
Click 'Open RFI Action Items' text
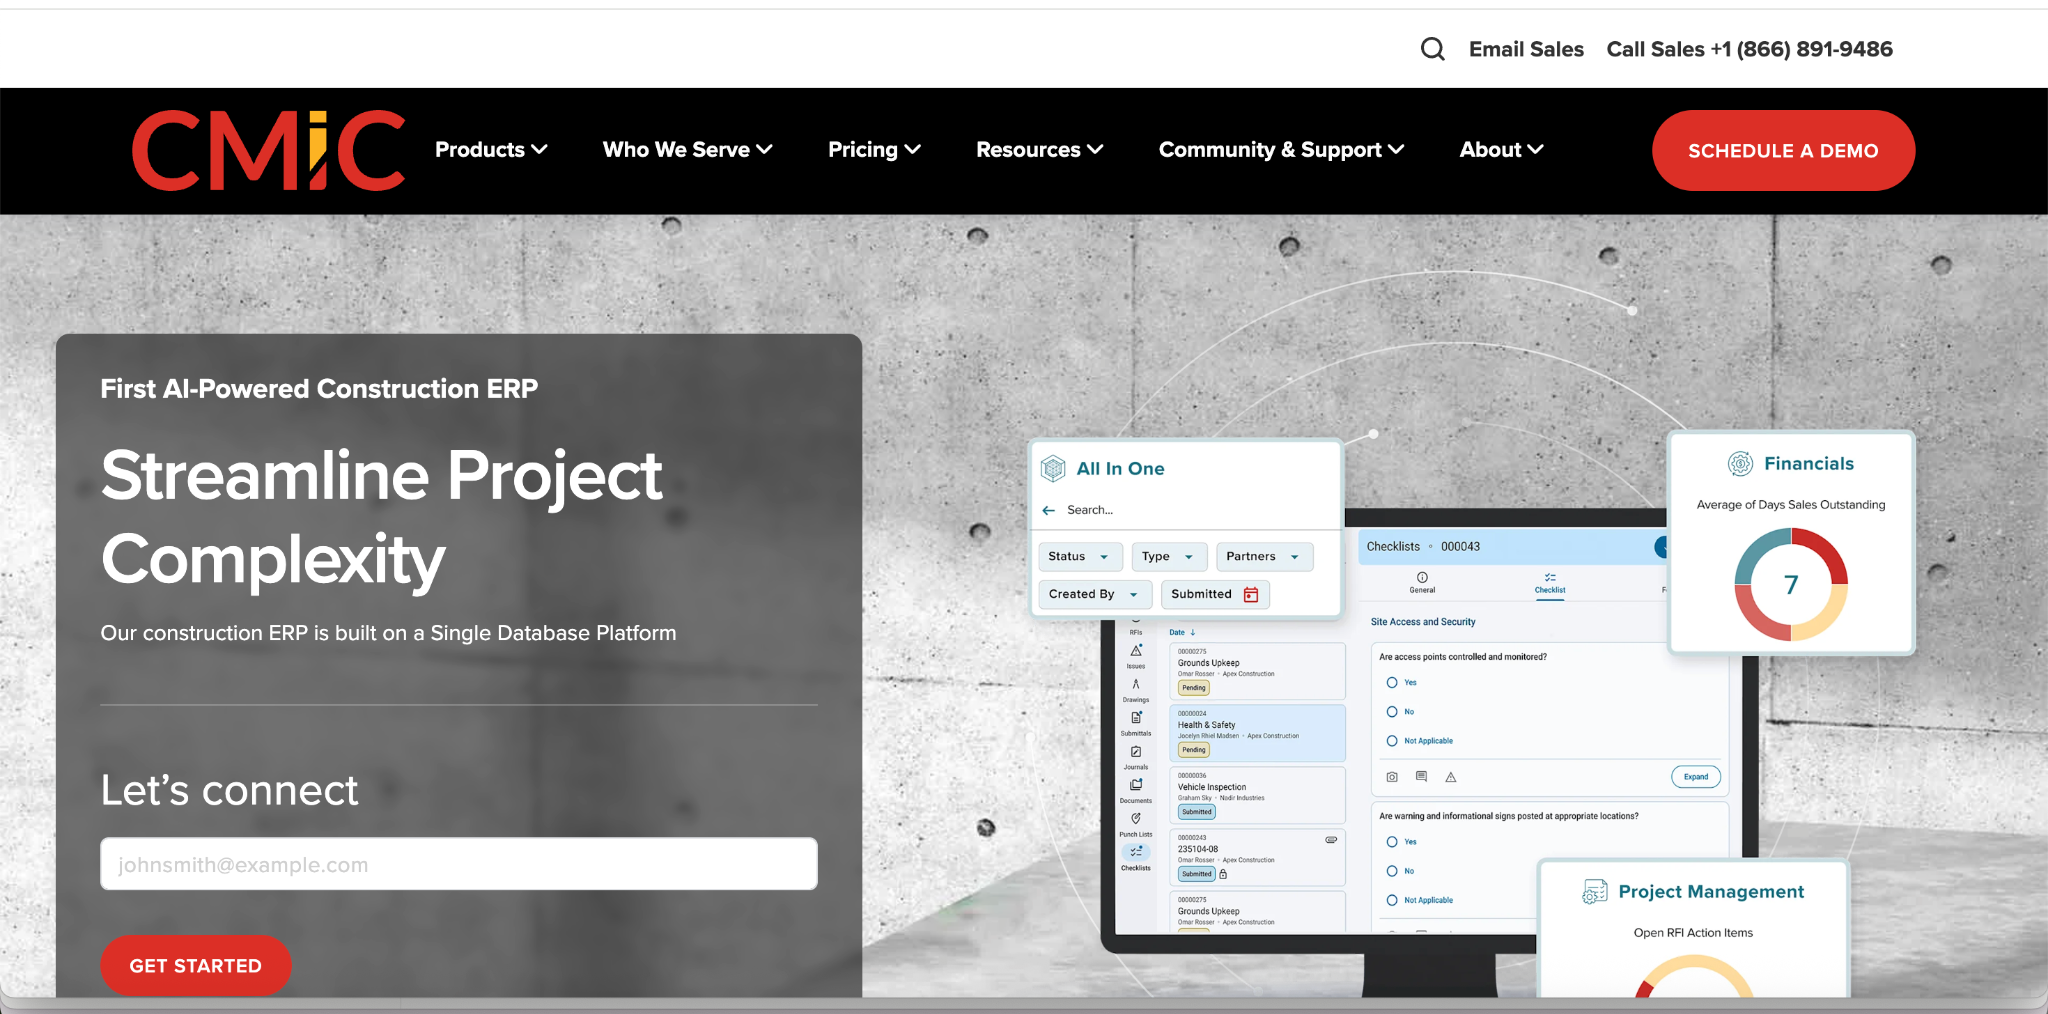(x=1693, y=933)
